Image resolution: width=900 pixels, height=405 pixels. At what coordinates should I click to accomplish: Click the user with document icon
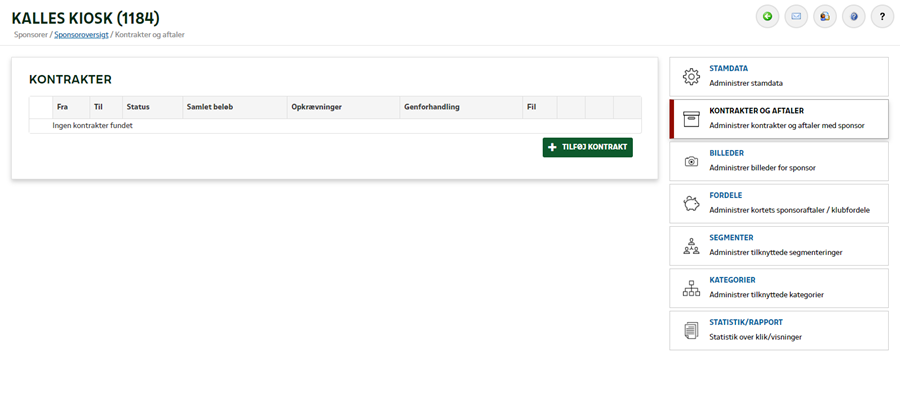(825, 16)
